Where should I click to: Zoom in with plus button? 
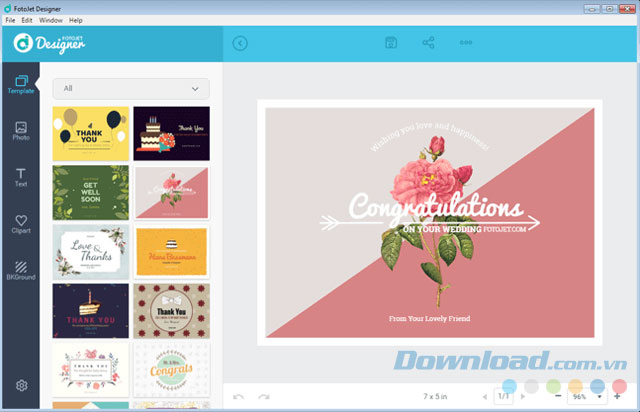coord(617,396)
